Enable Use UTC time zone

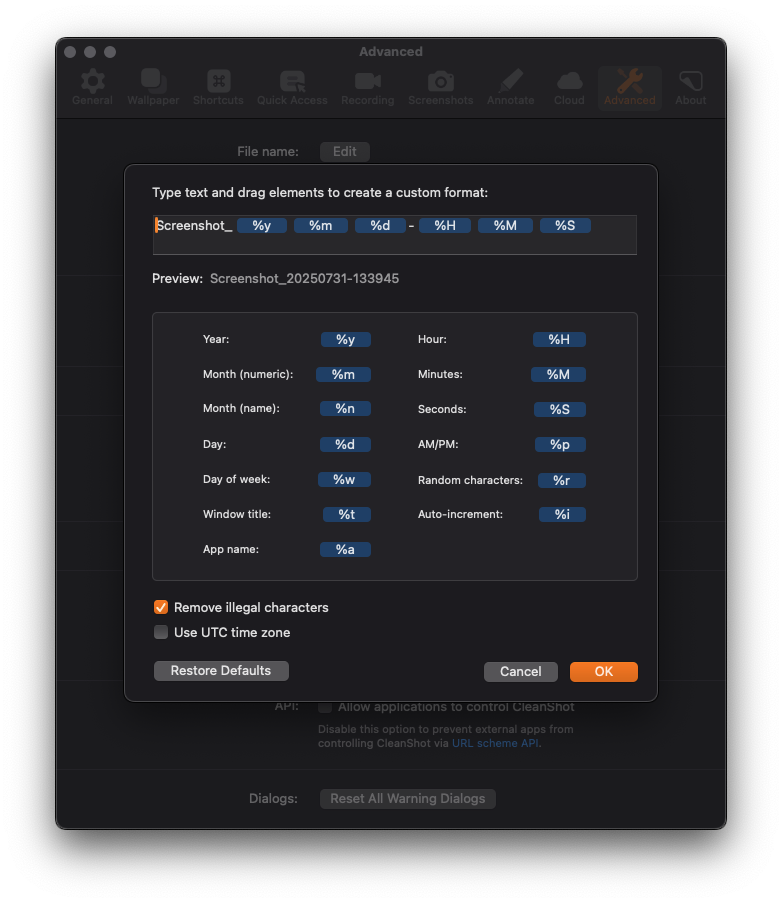click(161, 632)
